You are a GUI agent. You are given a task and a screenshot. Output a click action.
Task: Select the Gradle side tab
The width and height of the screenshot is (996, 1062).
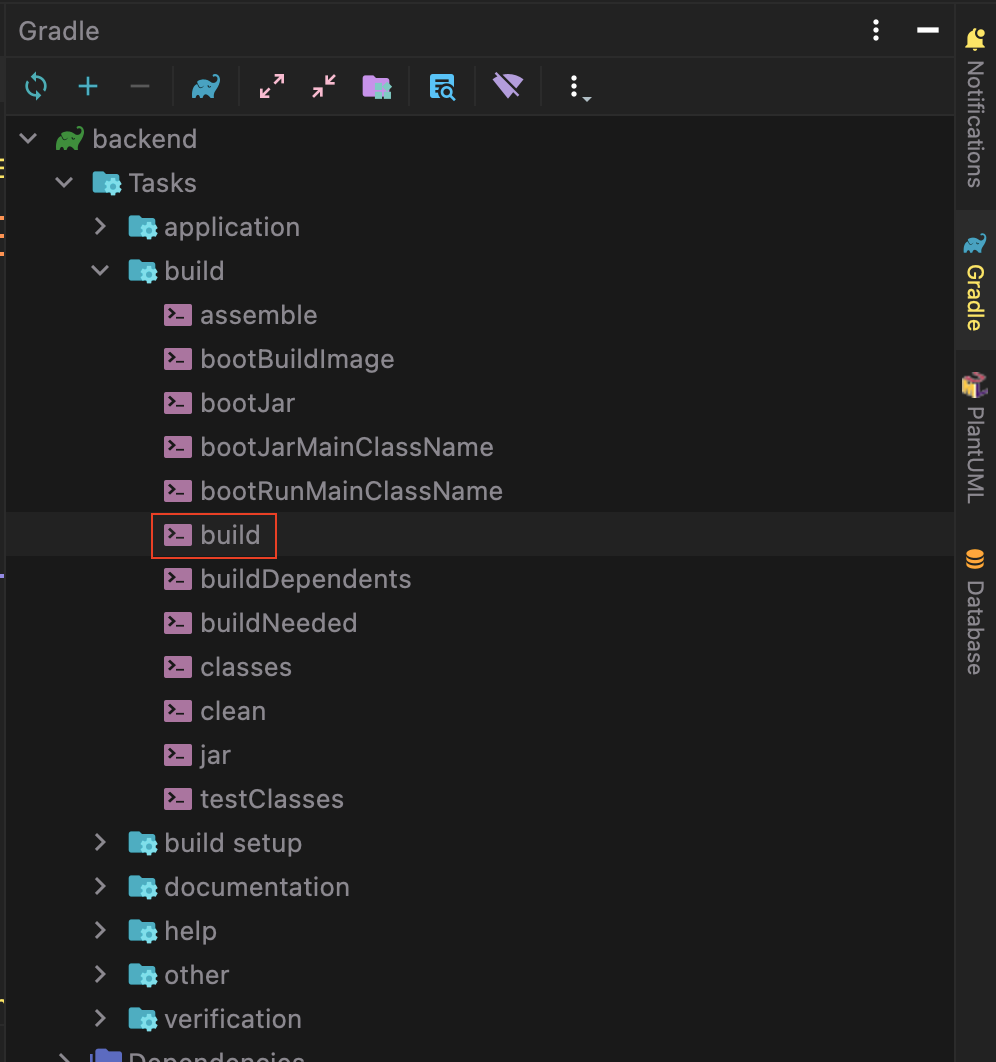click(x=975, y=281)
